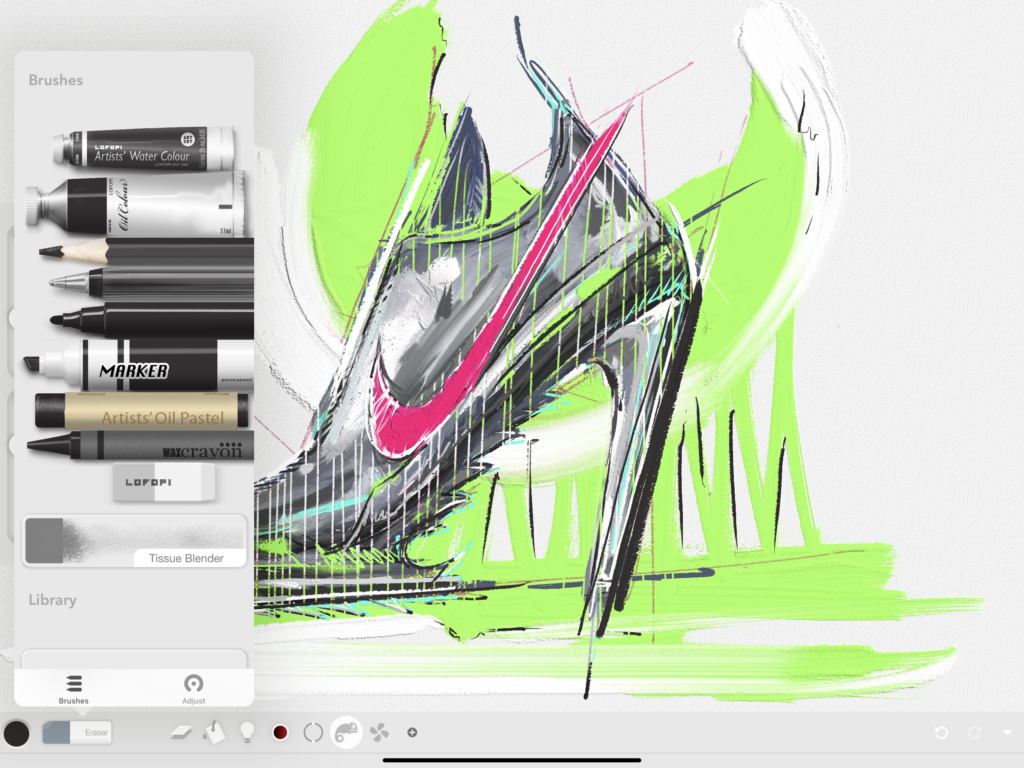Image resolution: width=1024 pixels, height=768 pixels.
Task: Redo the undone stroke
Action: 974,733
